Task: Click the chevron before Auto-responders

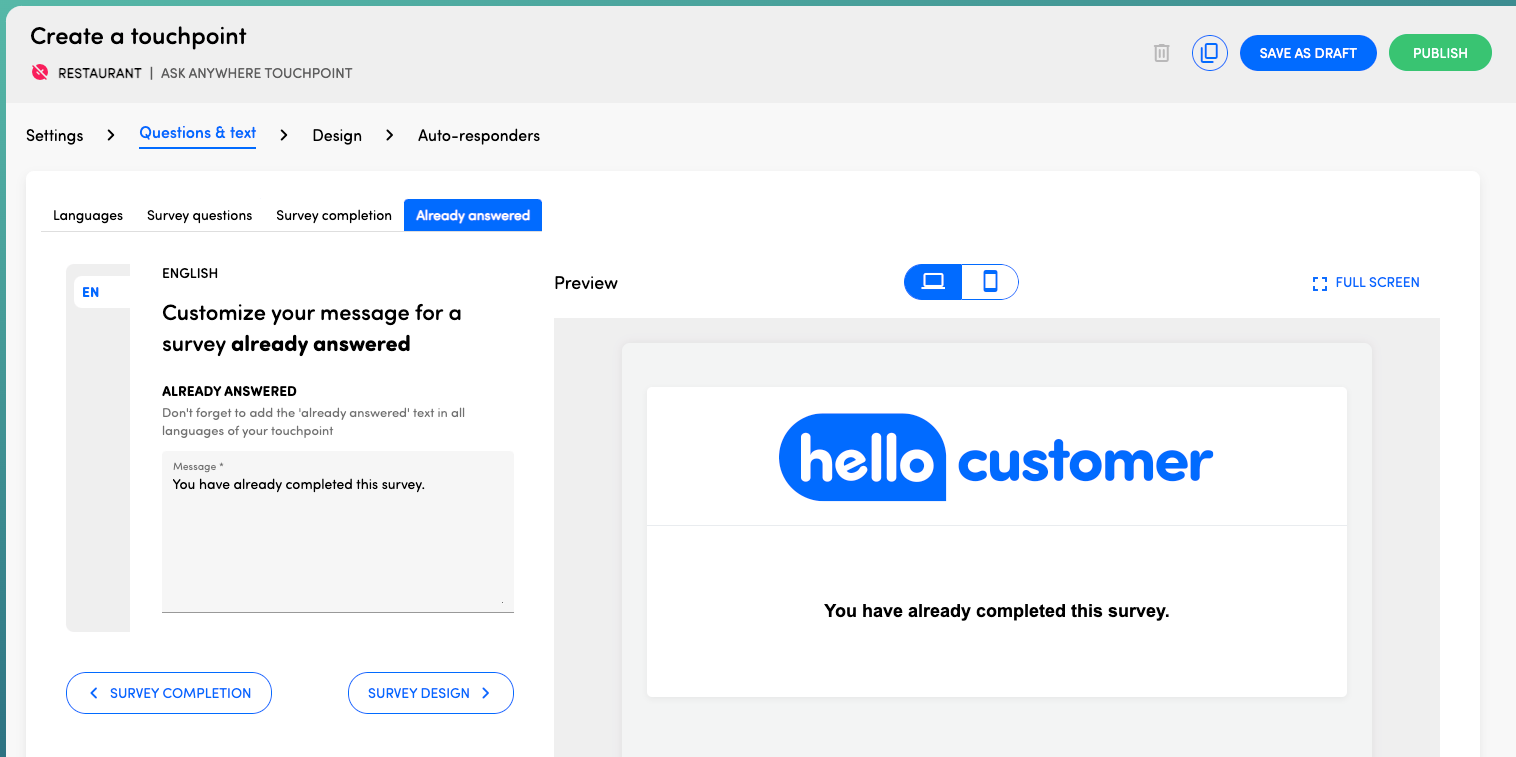Action: tap(390, 135)
